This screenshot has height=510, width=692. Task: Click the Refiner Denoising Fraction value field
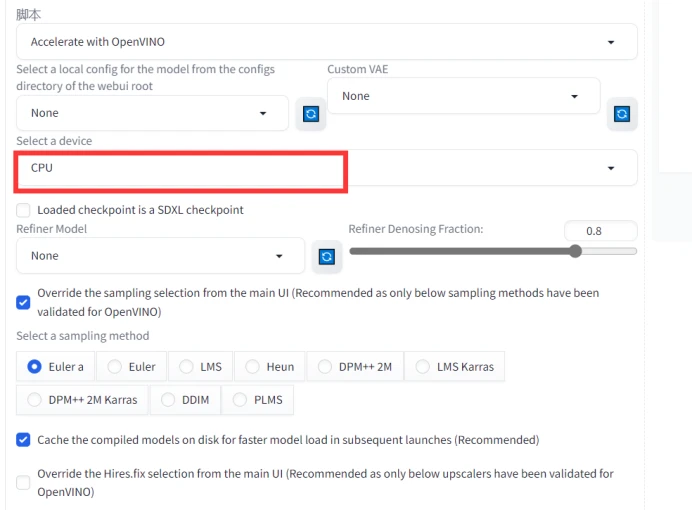600,231
